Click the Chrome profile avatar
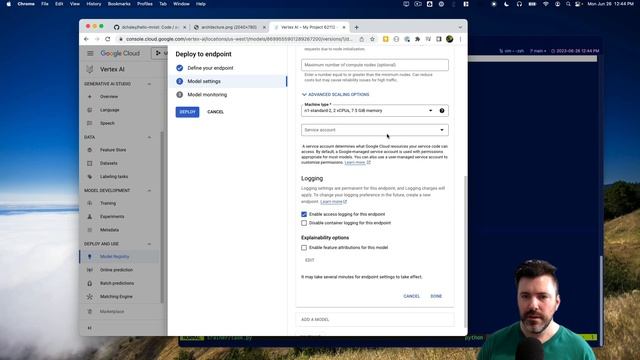640x360 pixels. (x=449, y=39)
